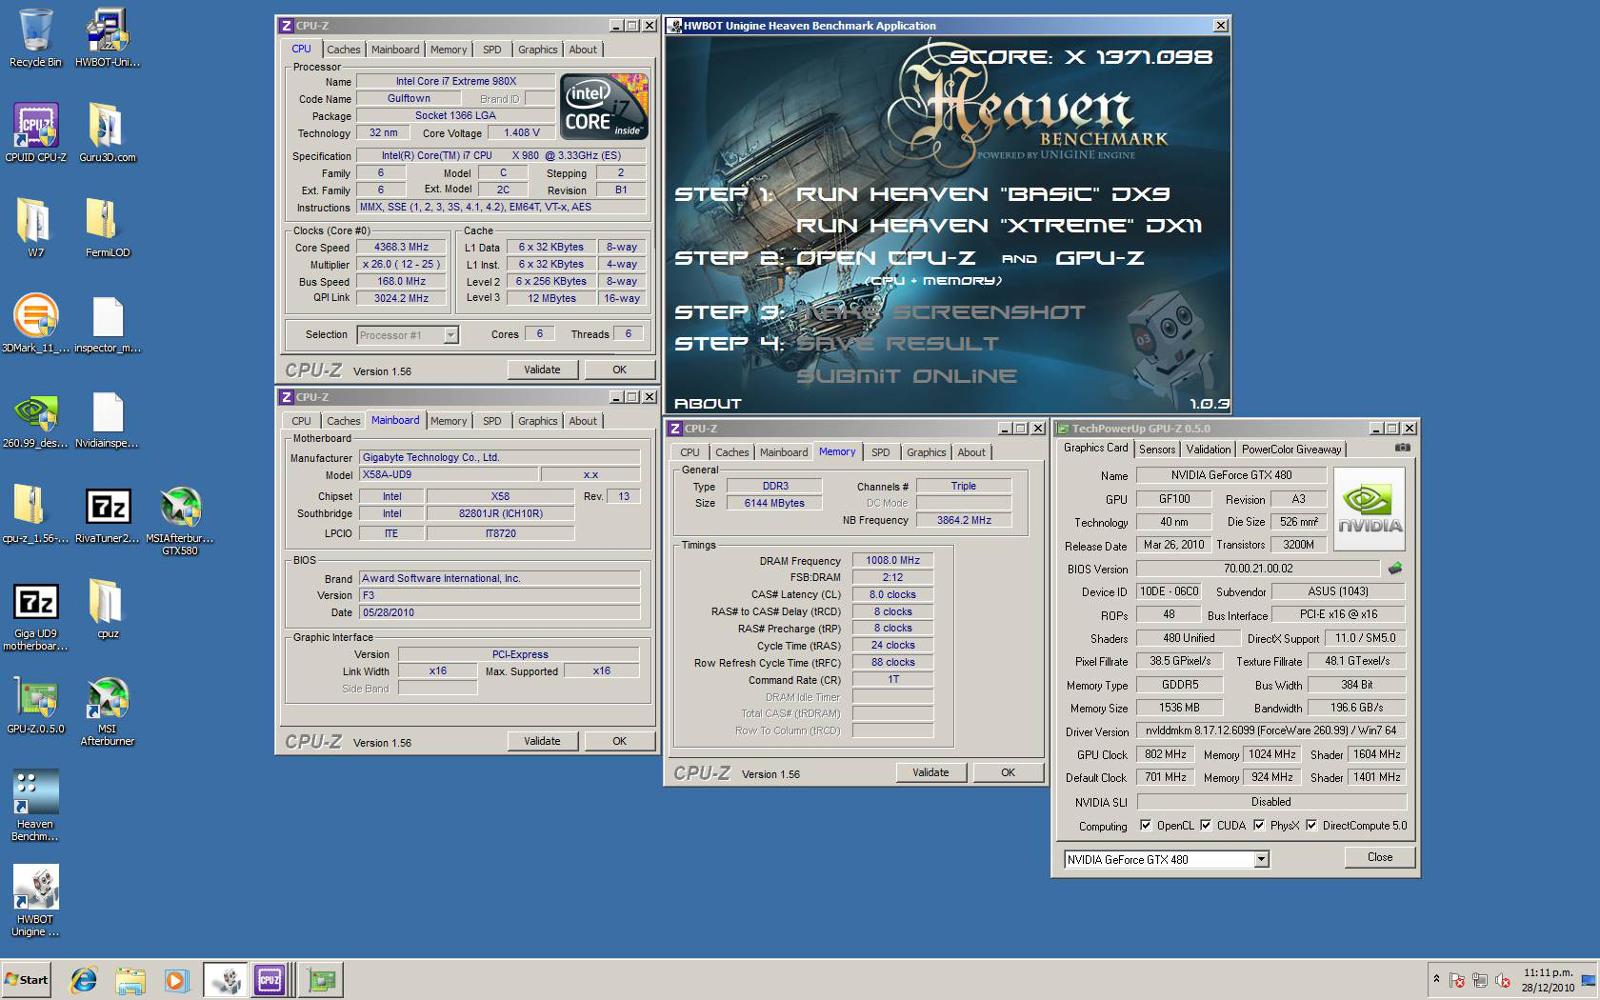Image resolution: width=1600 pixels, height=1000 pixels.
Task: Click Validate in Memory CPU-Z window
Action: pyautogui.click(x=930, y=772)
